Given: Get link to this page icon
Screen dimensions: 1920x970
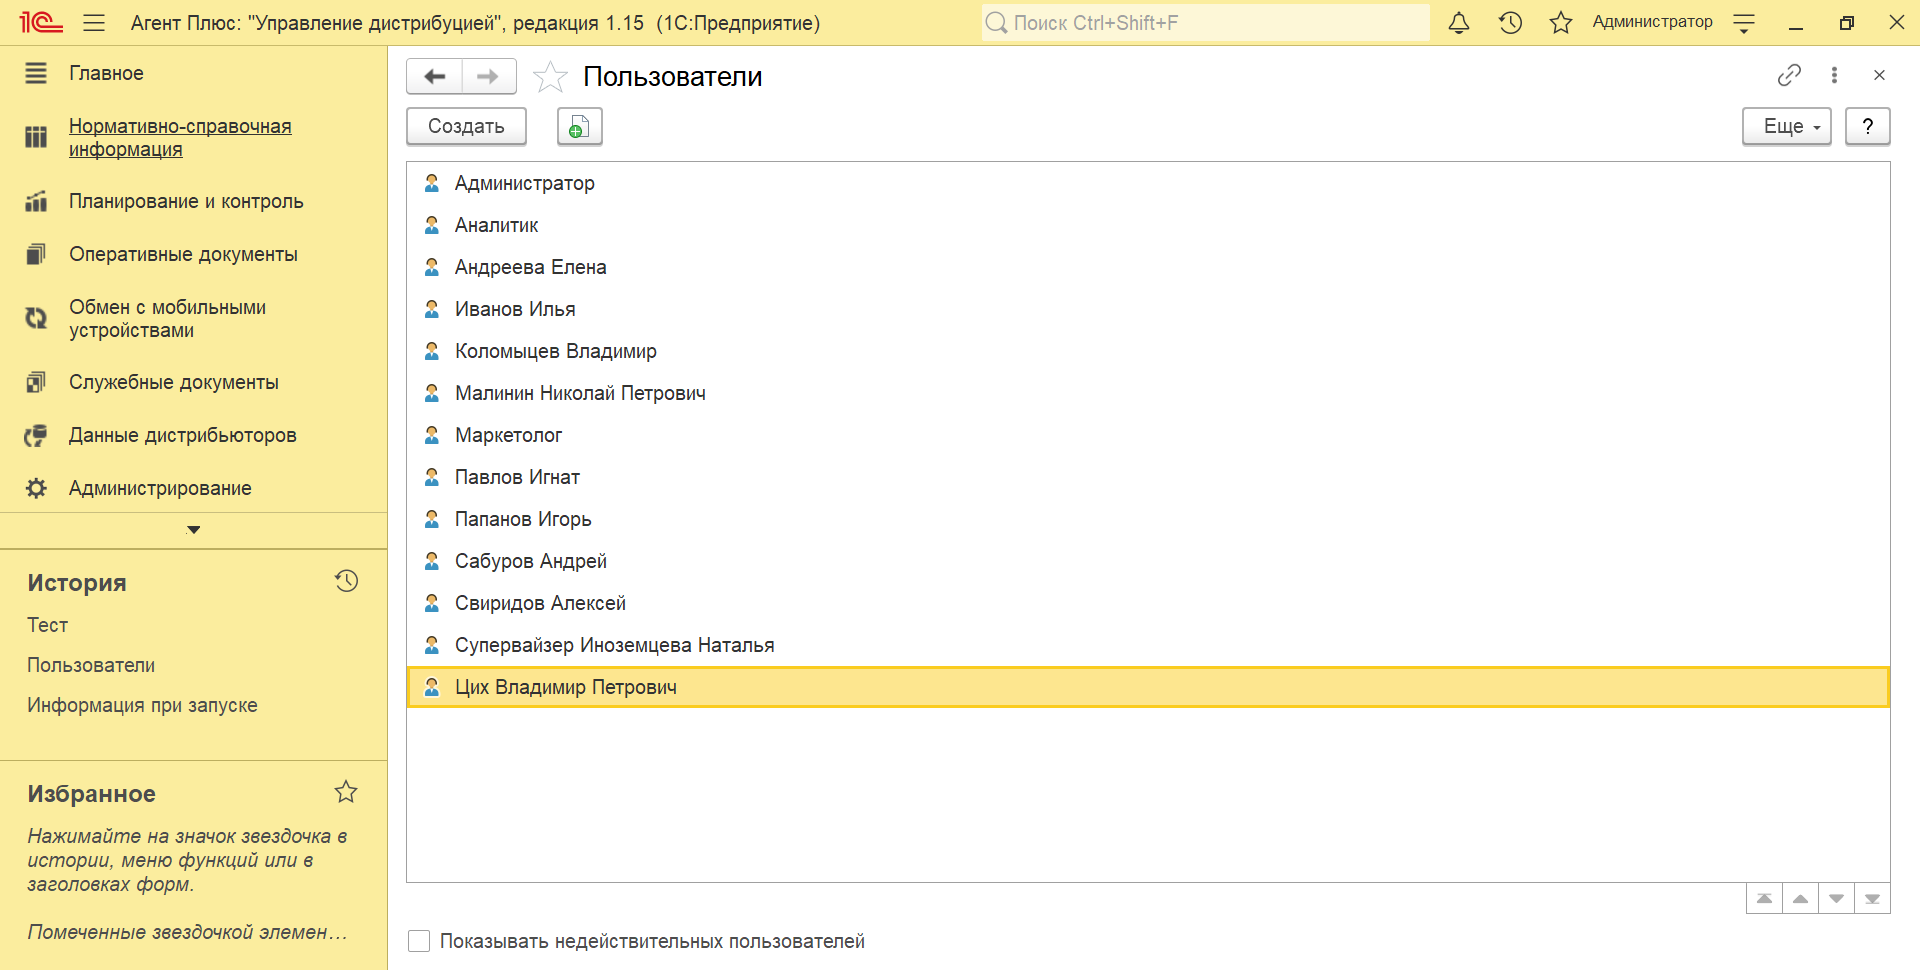Looking at the screenshot, I should pos(1789,75).
